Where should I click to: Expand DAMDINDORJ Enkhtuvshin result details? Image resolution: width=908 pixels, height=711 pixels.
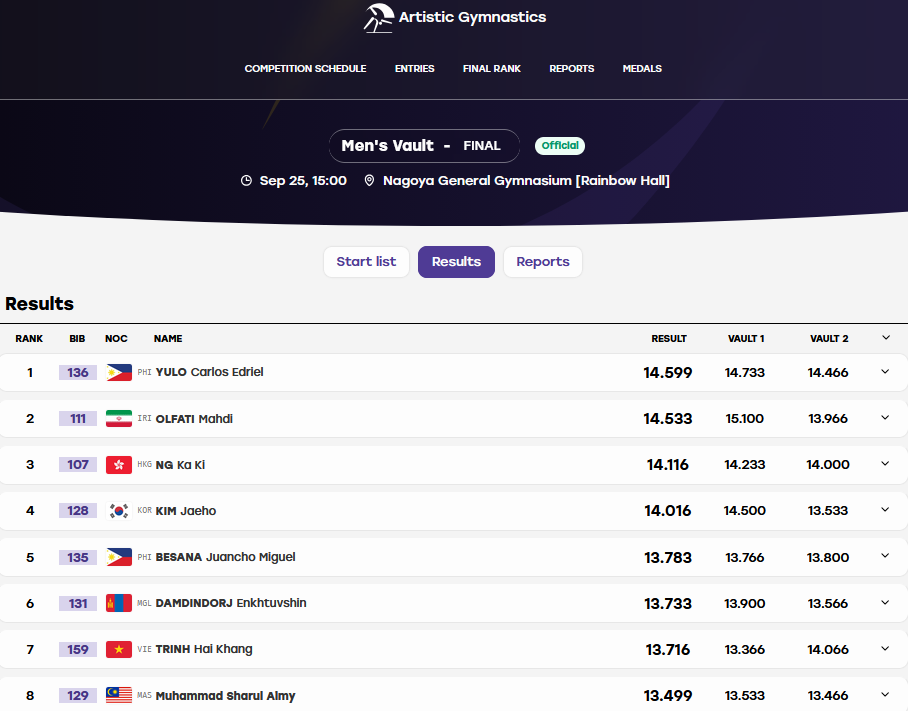pos(885,603)
